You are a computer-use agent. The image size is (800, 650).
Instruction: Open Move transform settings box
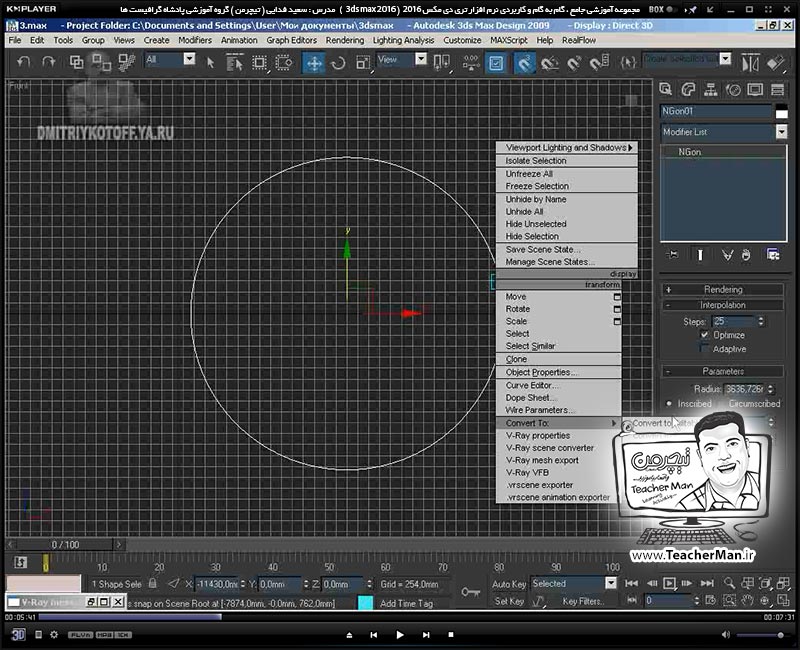(x=617, y=297)
